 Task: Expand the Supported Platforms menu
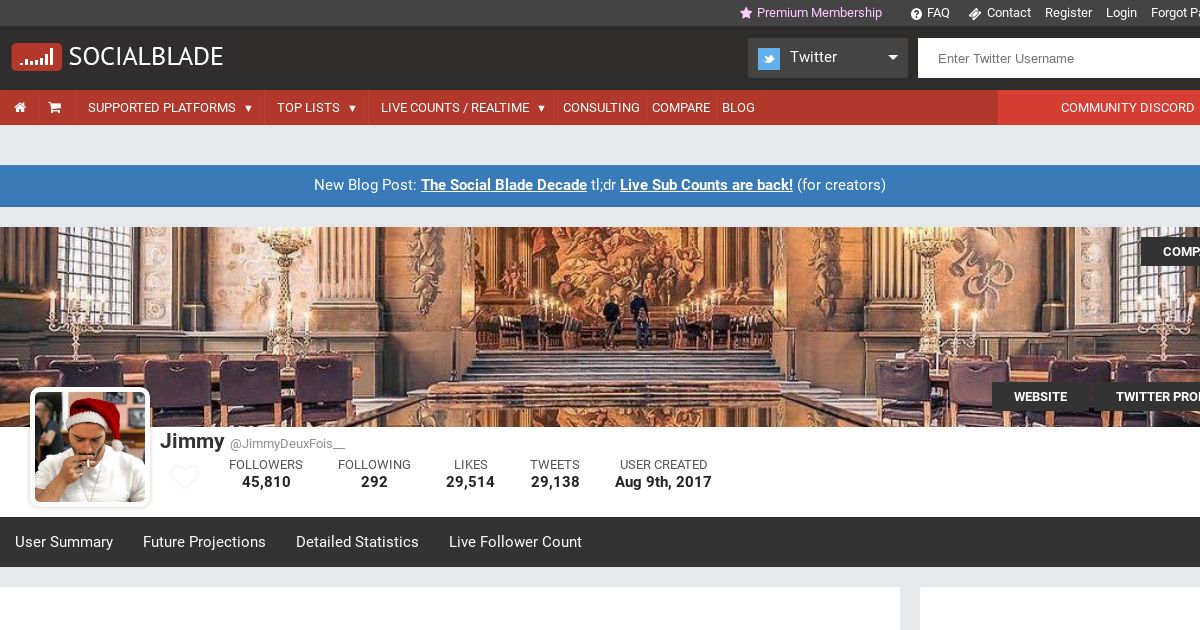(170, 107)
